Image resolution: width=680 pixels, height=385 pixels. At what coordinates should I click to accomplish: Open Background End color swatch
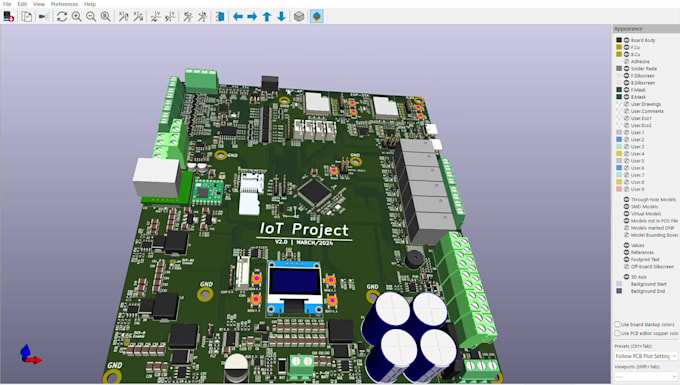pos(619,291)
